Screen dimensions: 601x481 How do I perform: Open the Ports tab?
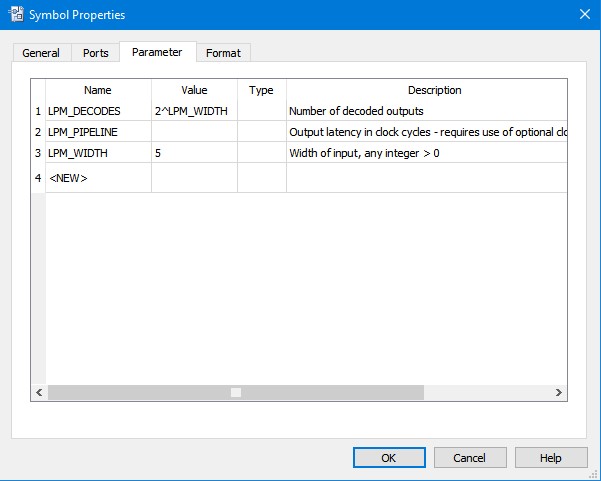[x=96, y=53]
